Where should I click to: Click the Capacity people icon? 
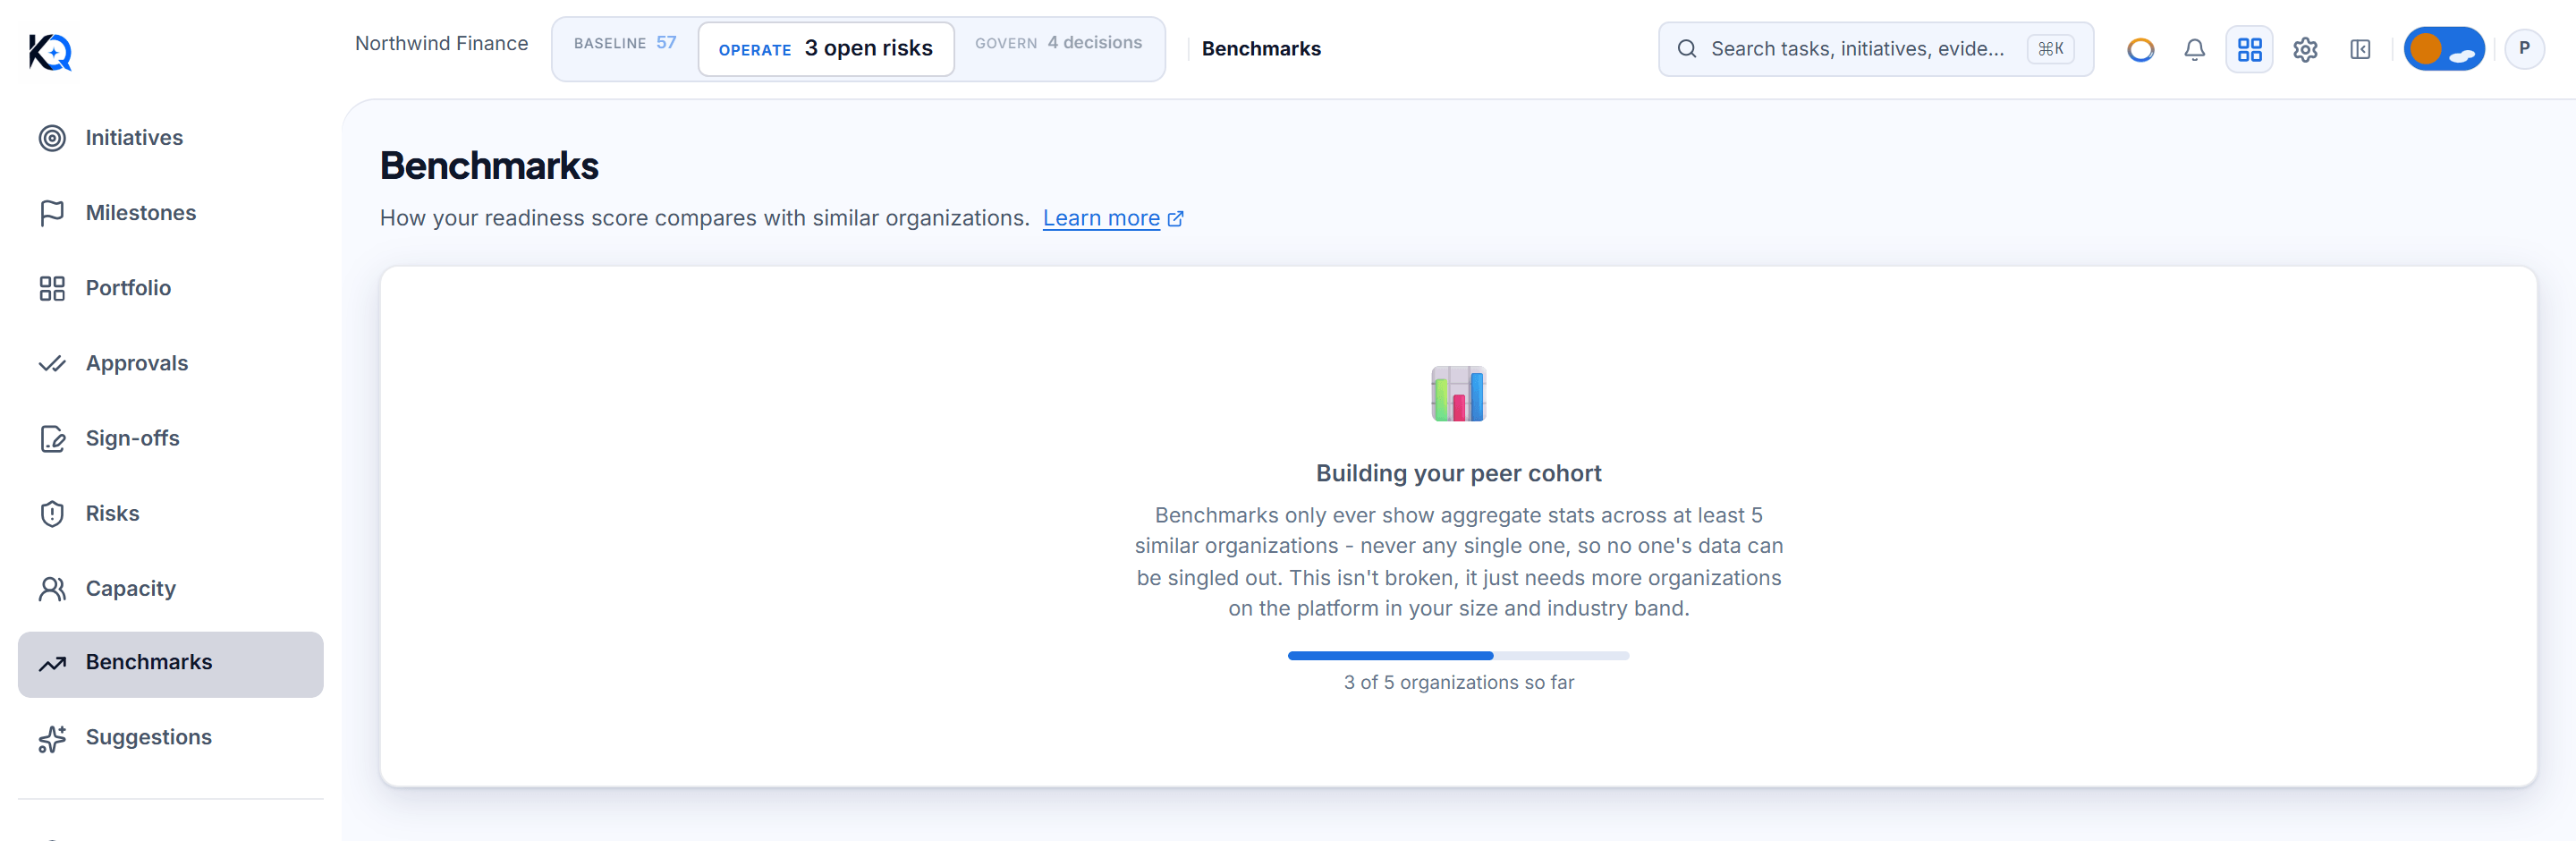52,589
